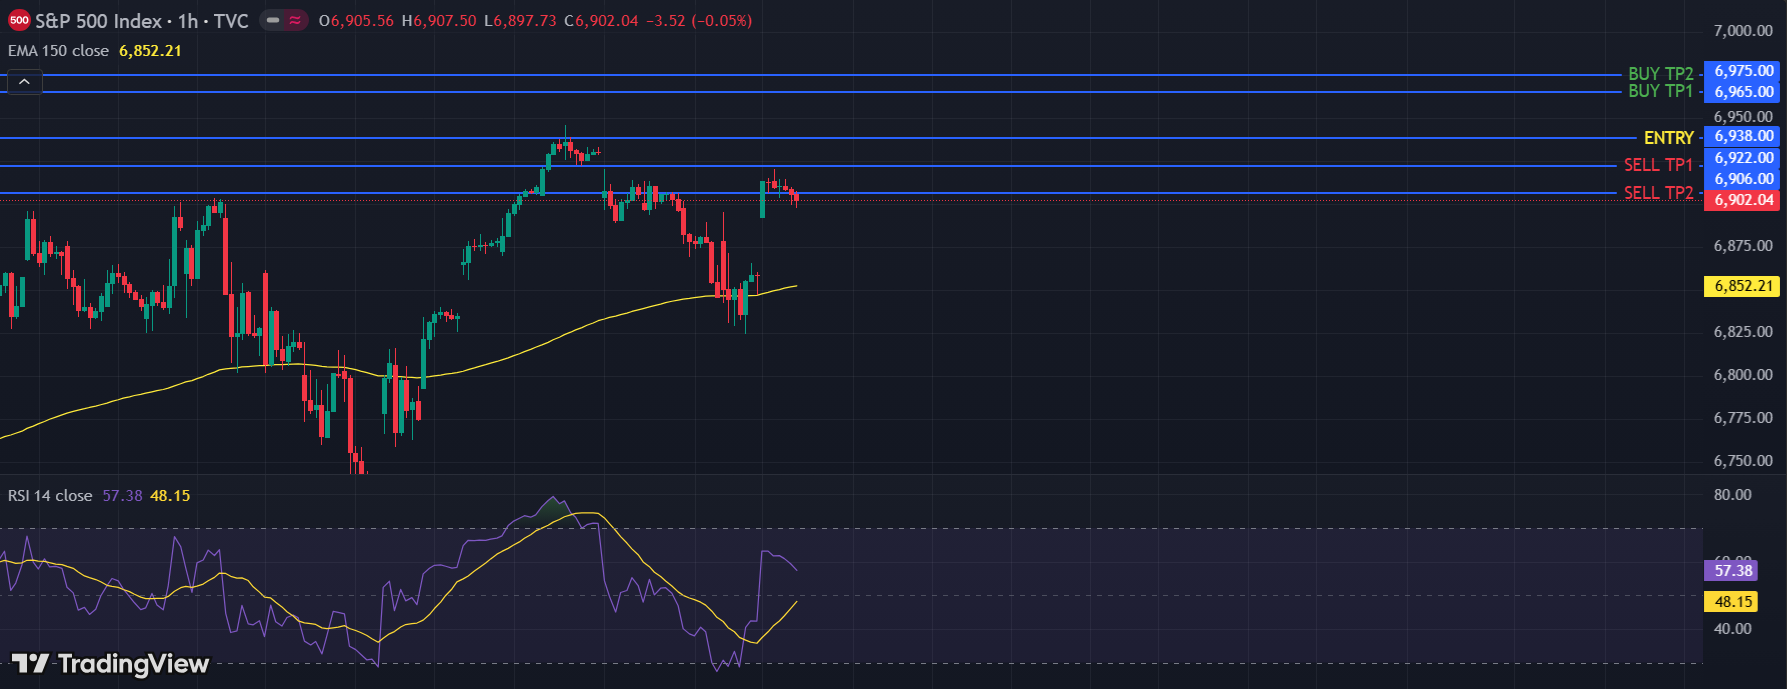Click the 6,975.00 price axis tag

click(1743, 71)
